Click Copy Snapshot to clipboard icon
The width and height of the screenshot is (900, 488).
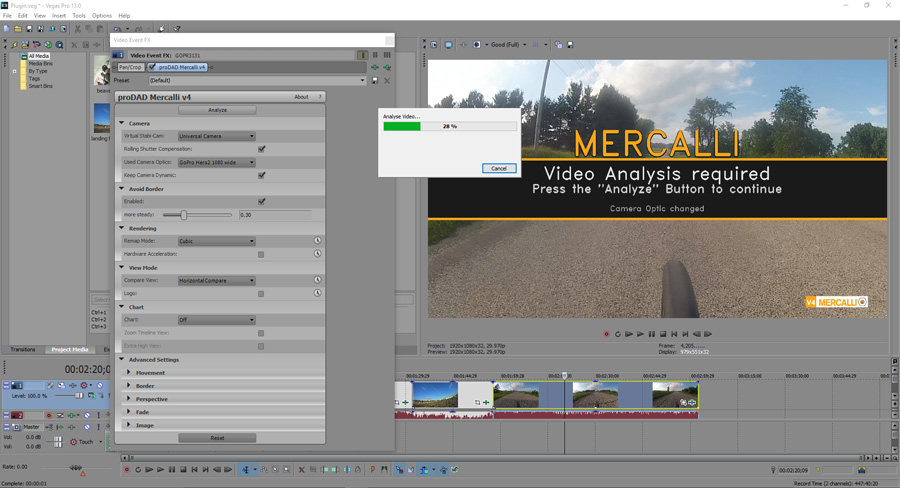coord(558,45)
